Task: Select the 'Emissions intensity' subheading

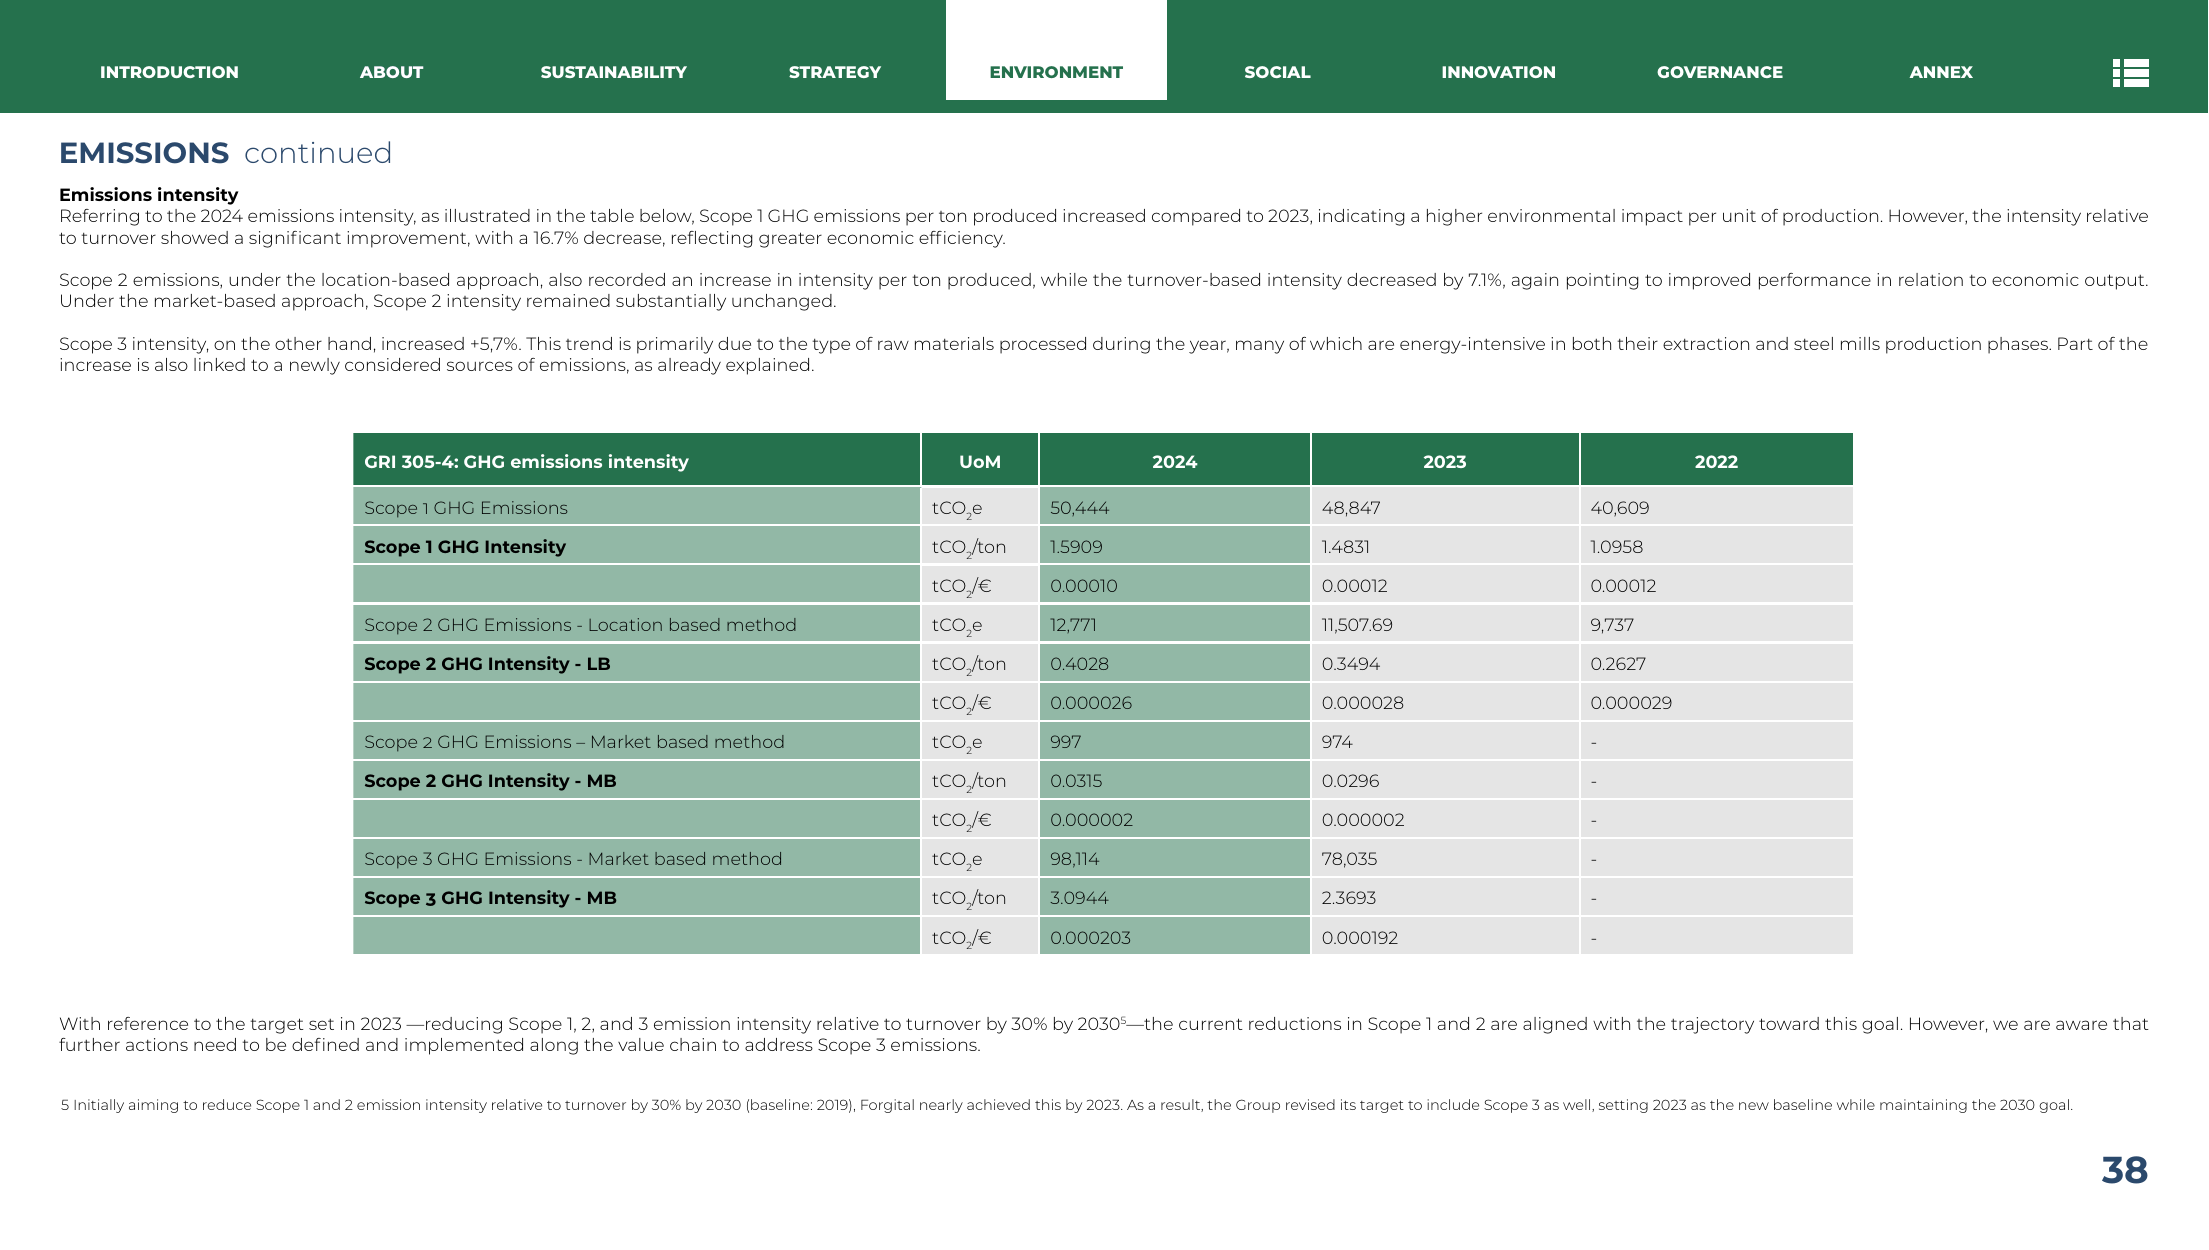Action: coord(148,195)
